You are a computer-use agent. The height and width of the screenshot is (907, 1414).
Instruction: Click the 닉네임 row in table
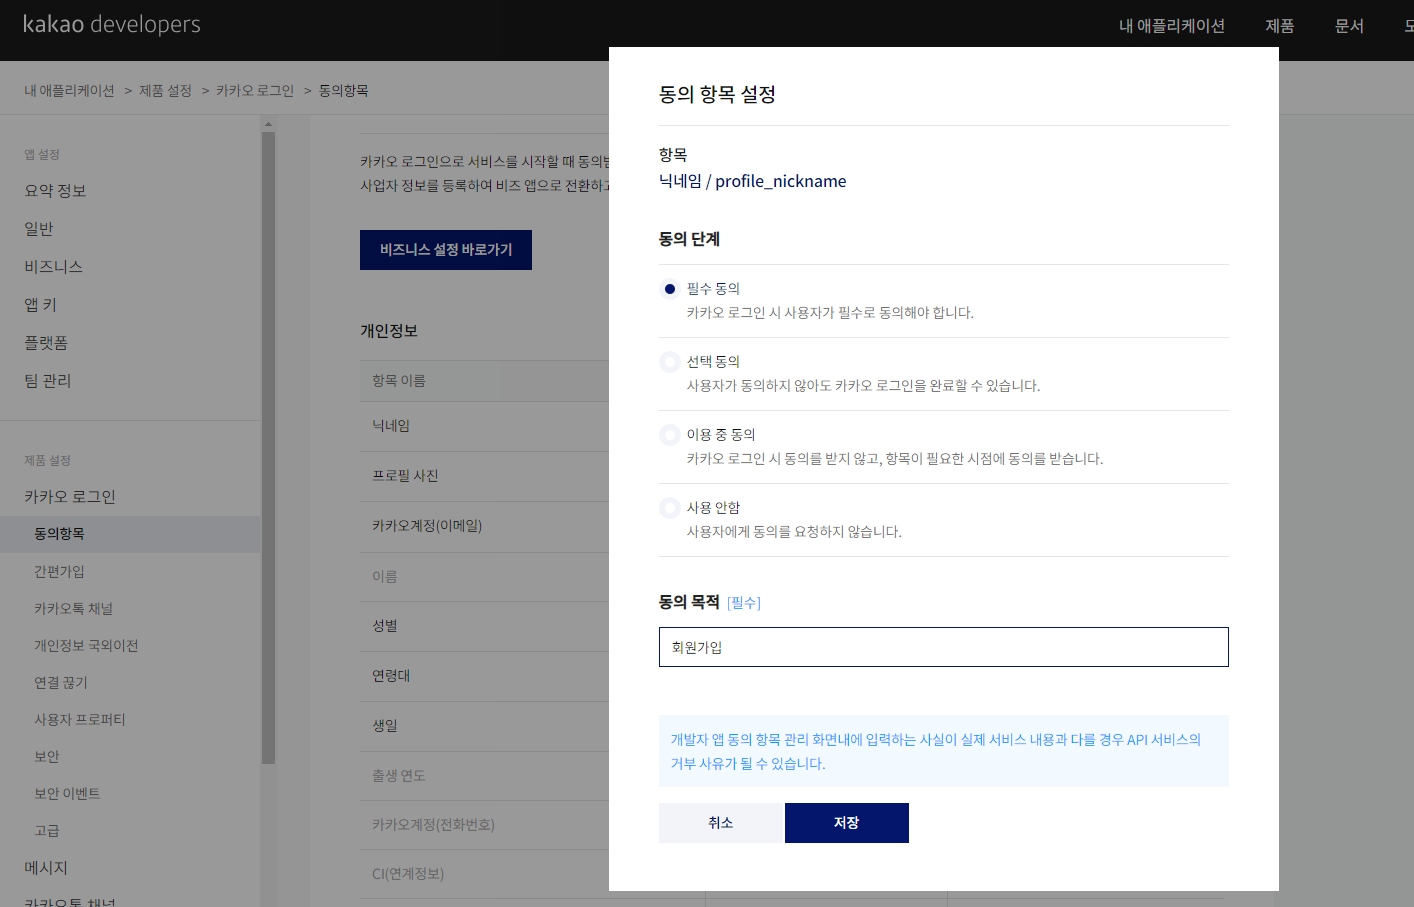point(484,426)
